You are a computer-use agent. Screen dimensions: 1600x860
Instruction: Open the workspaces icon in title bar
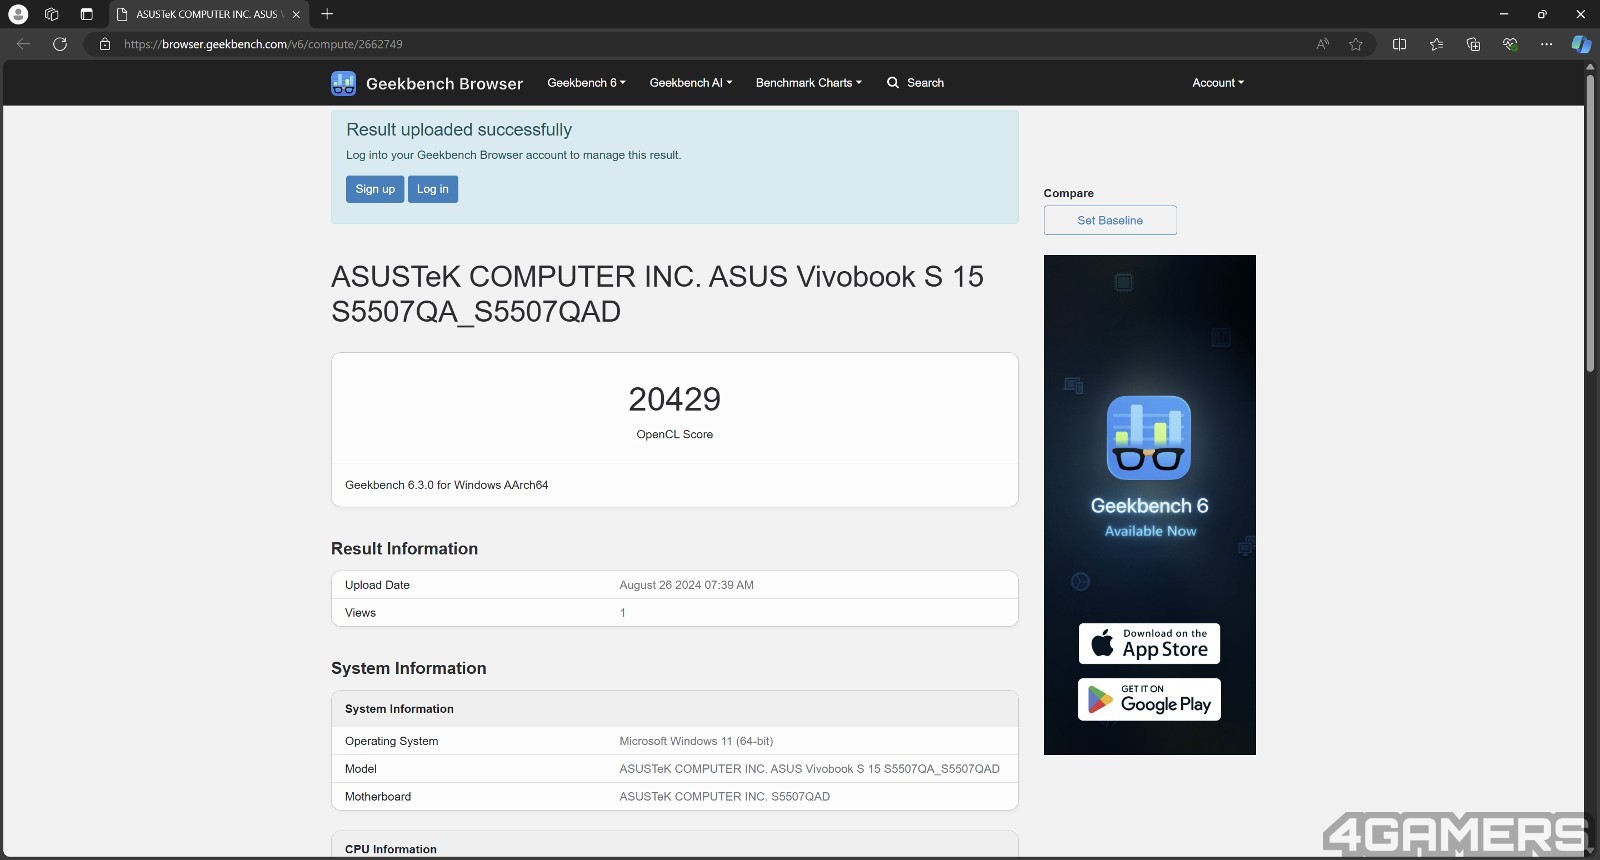pyautogui.click(x=52, y=14)
